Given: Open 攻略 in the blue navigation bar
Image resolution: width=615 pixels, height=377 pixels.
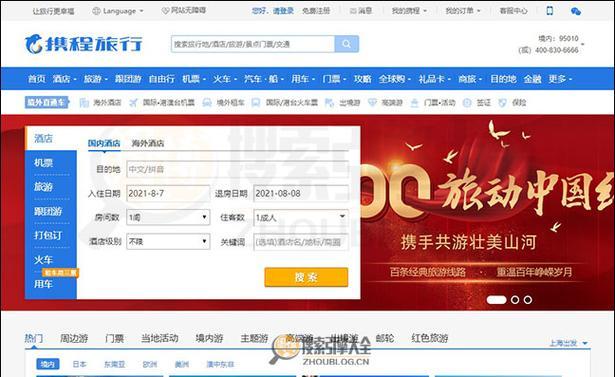Looking at the screenshot, I should 362,79.
